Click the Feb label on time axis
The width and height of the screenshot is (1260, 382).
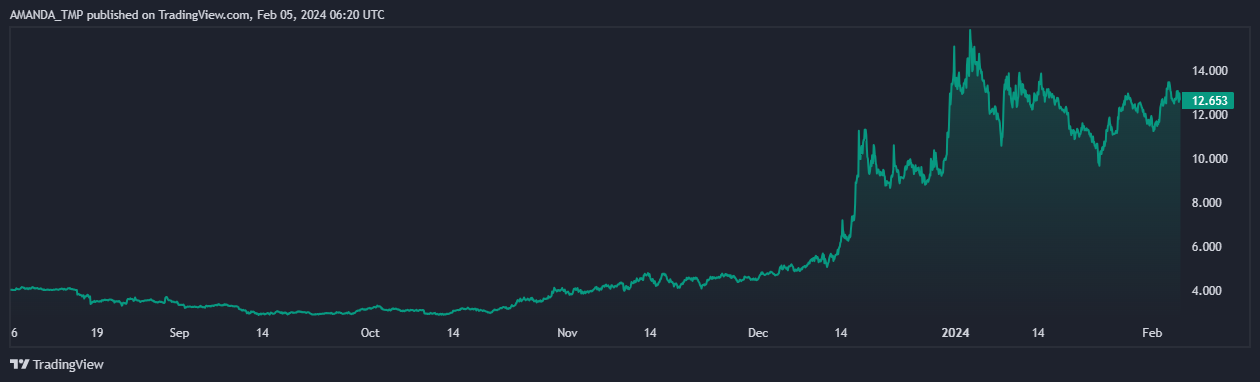click(x=1153, y=332)
